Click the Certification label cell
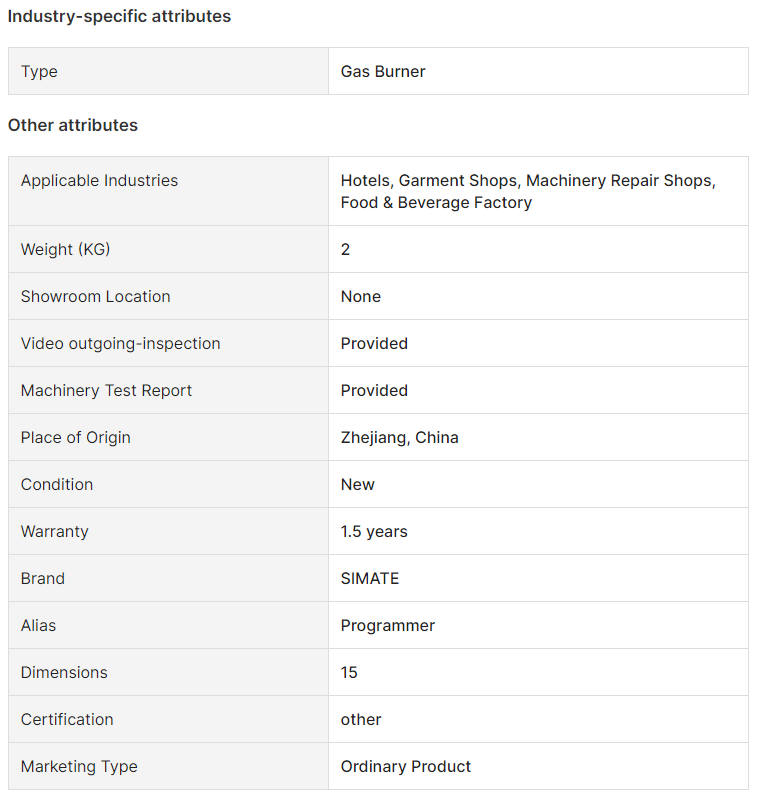 (x=168, y=719)
